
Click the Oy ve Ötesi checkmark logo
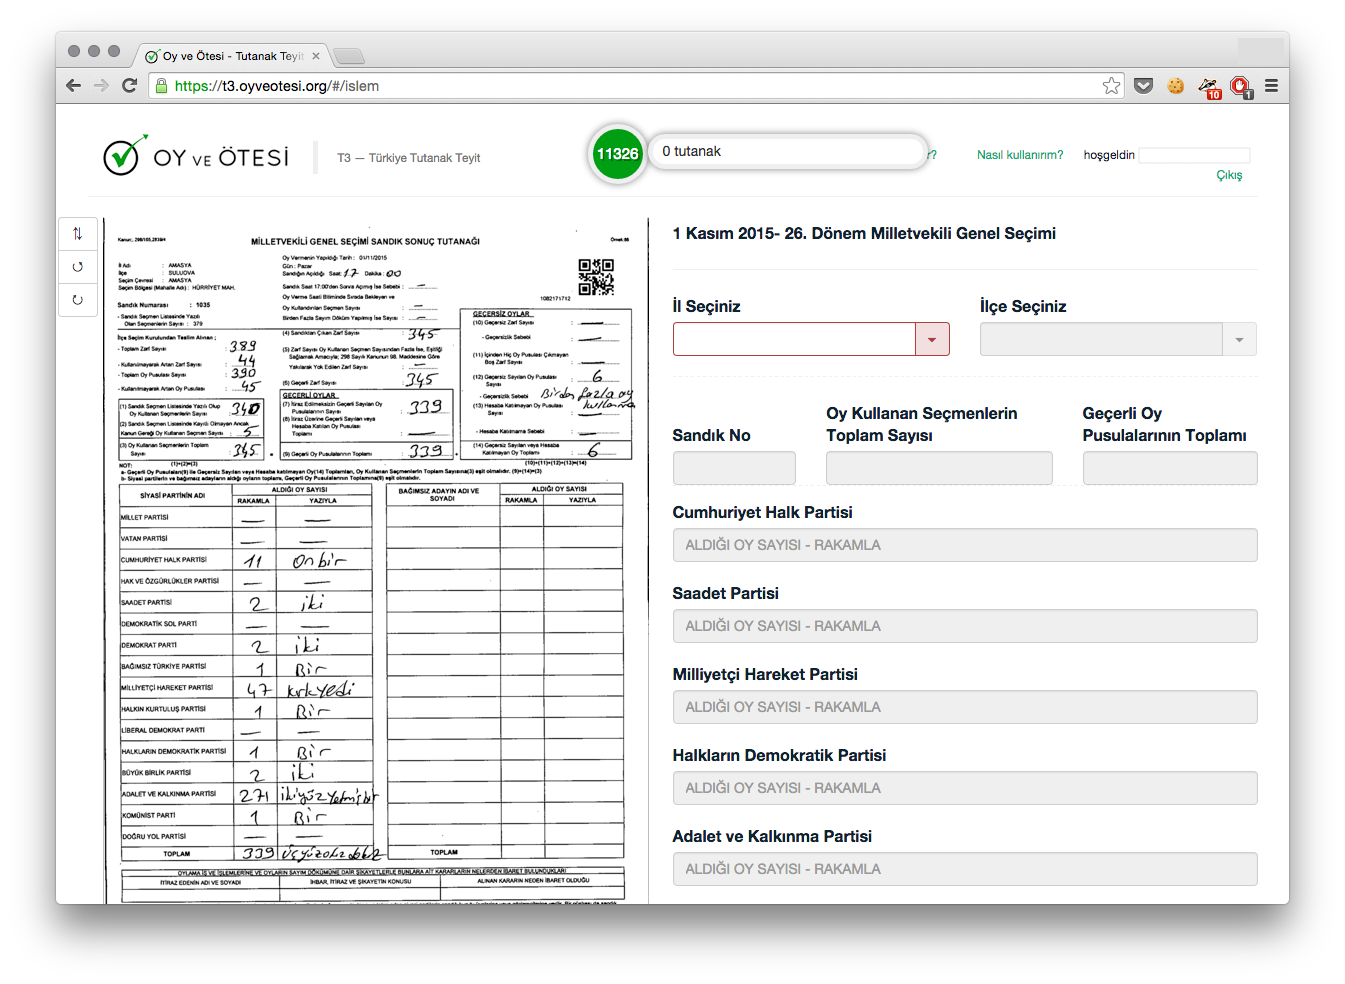124,155
